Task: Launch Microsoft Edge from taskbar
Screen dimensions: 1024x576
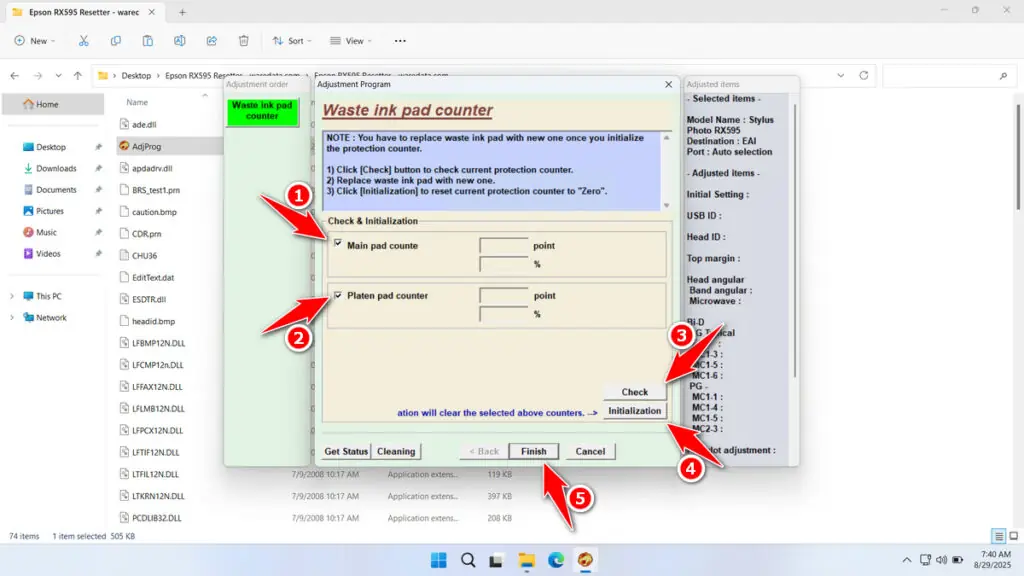Action: pos(556,560)
